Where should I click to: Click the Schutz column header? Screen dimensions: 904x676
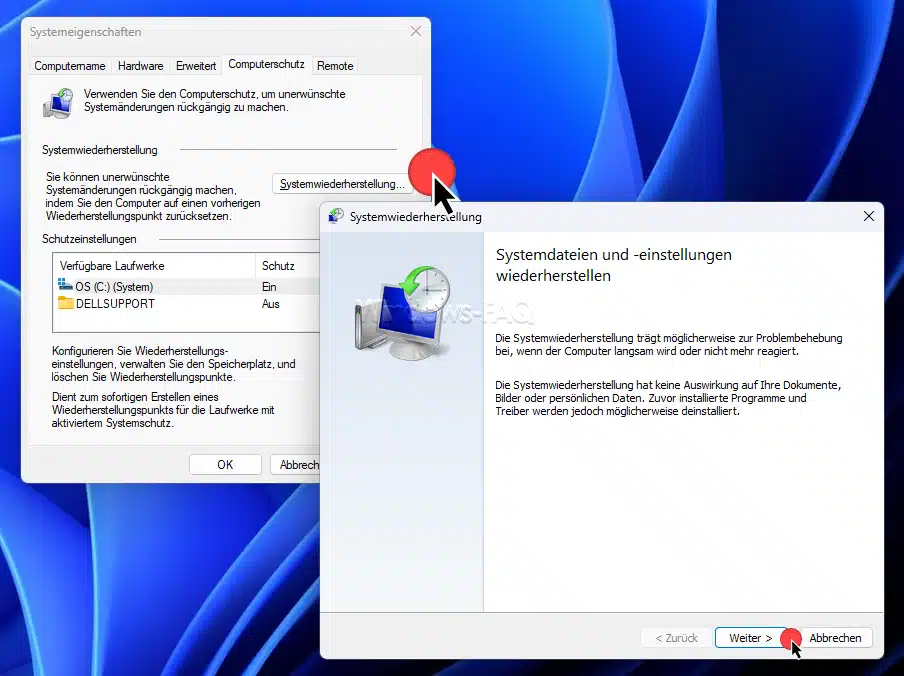click(288, 266)
